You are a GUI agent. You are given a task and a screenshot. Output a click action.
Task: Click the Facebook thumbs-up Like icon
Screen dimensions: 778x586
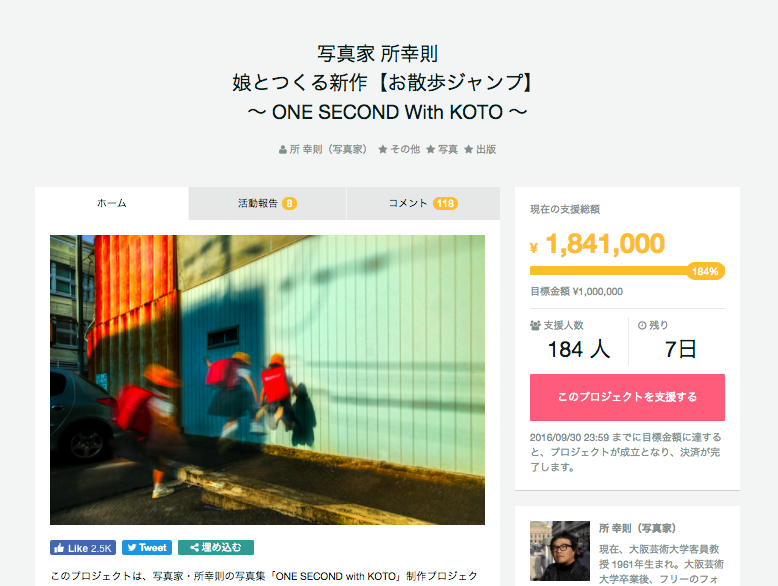(x=59, y=548)
